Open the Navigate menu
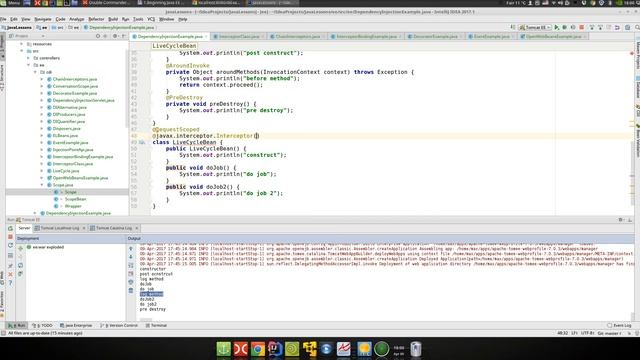Image resolution: width=640 pixels, height=360 pixels. pyautogui.click(x=42, y=19)
